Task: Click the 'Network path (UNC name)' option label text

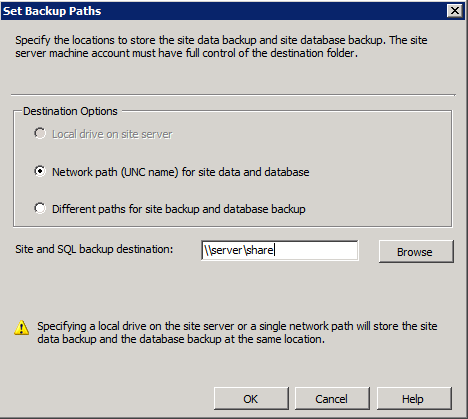Action: point(181,172)
